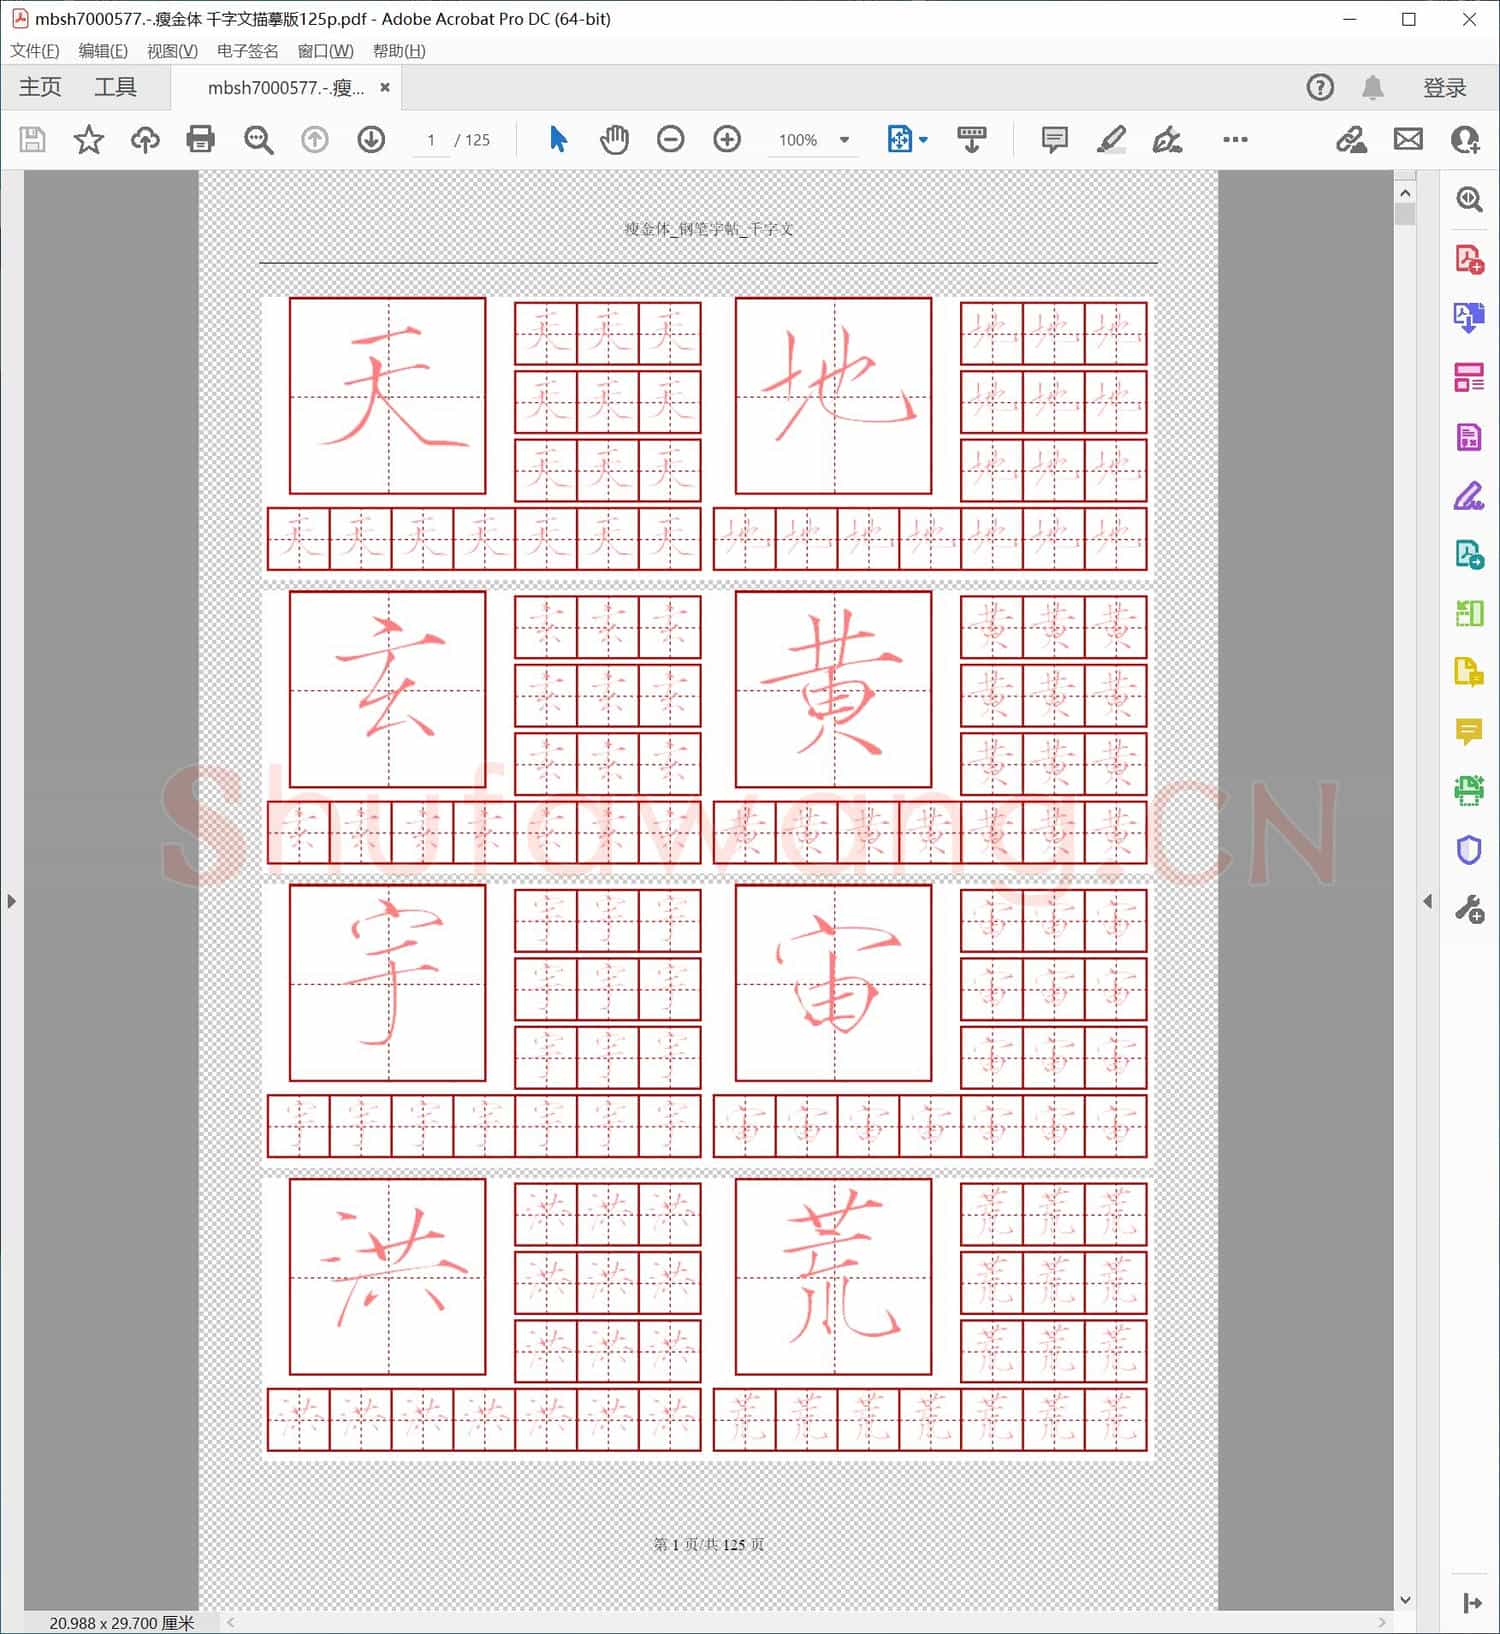Click vertical scrollbar up arrow

(1405, 193)
